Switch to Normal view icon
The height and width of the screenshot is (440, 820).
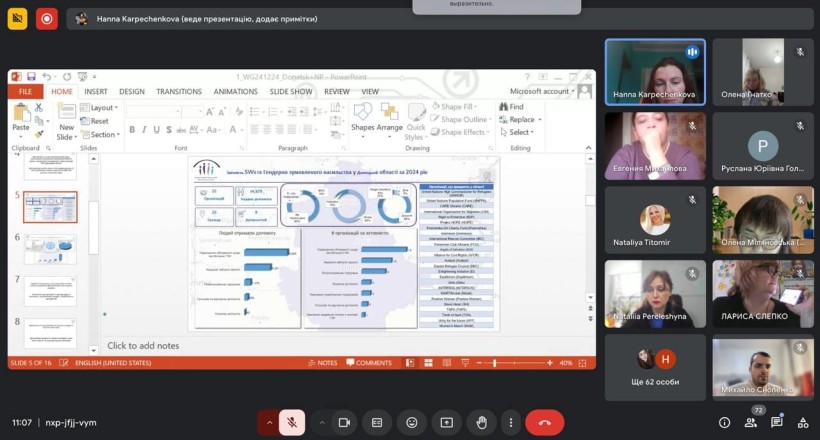pos(410,363)
